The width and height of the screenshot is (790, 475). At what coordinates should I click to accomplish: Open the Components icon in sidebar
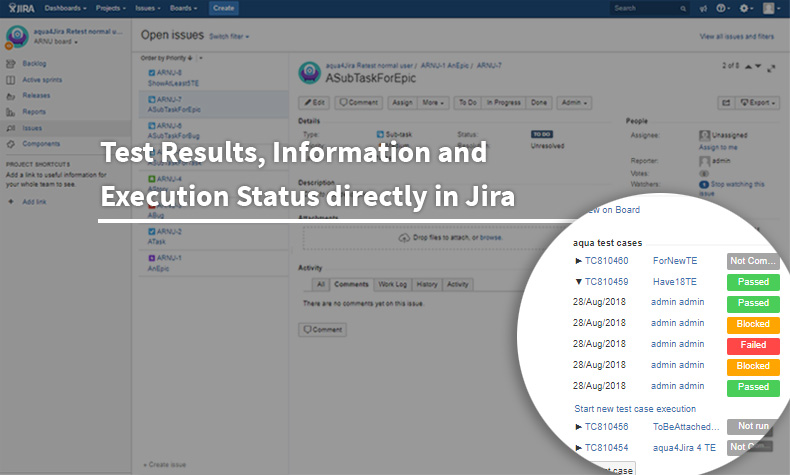[12, 143]
